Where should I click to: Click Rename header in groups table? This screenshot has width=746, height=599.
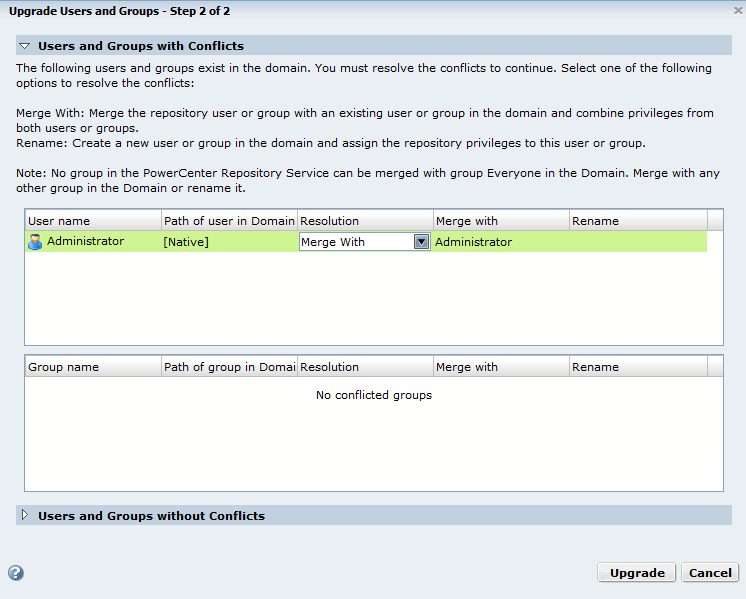(637, 367)
